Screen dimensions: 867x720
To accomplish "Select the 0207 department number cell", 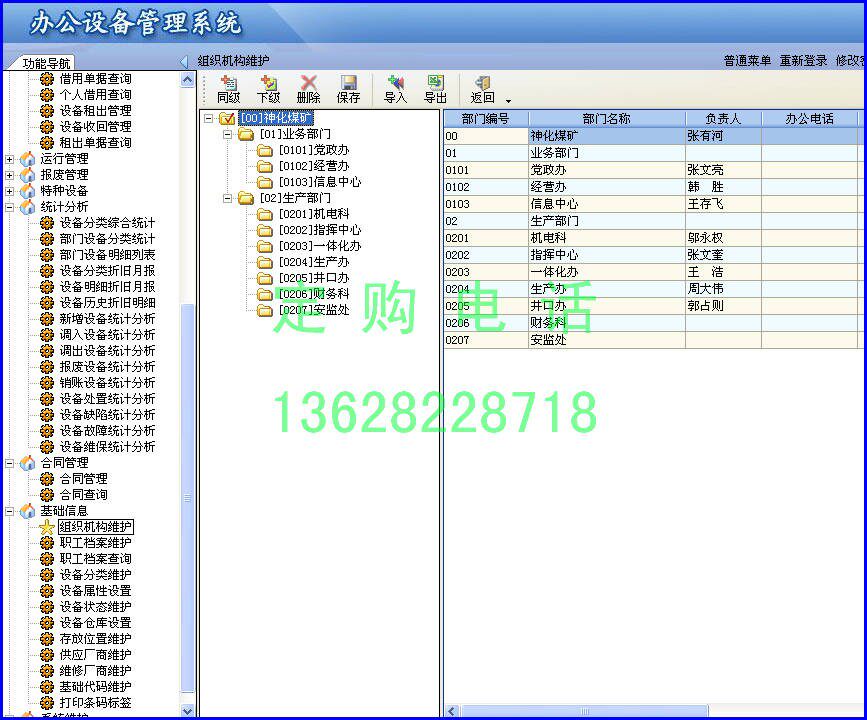I will pos(486,341).
